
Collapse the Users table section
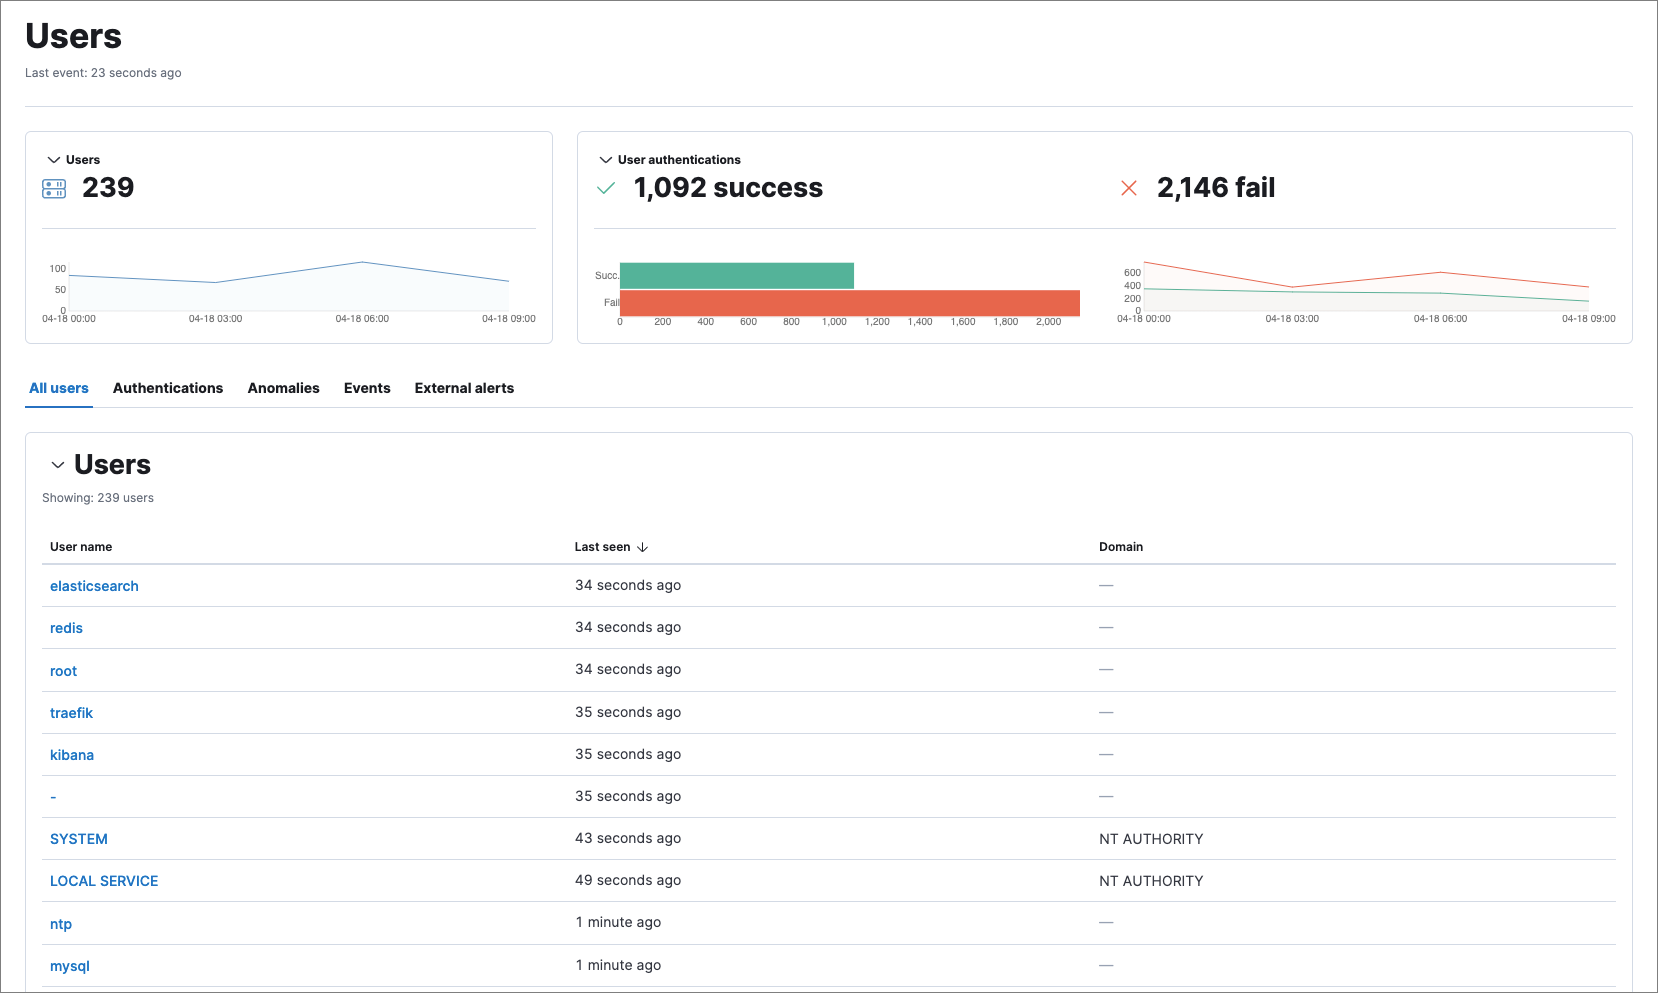(x=58, y=464)
